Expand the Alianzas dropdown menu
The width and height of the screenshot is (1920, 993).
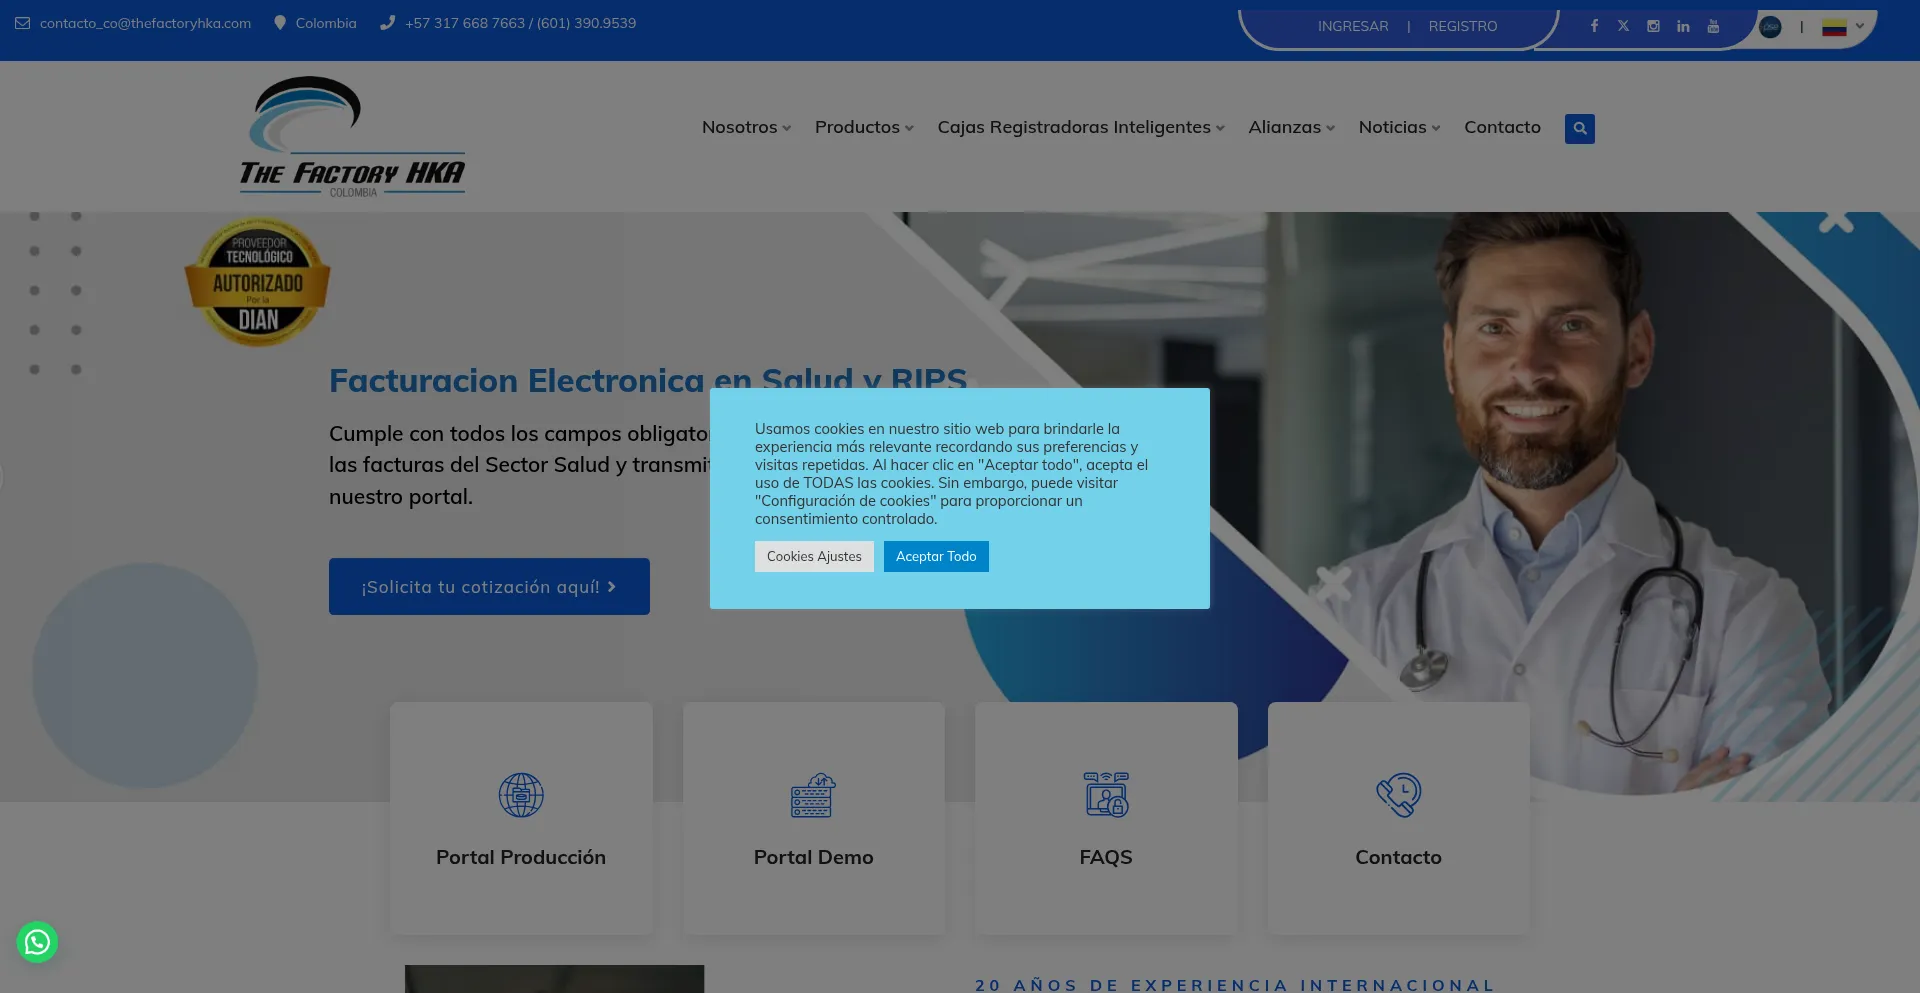point(1290,127)
